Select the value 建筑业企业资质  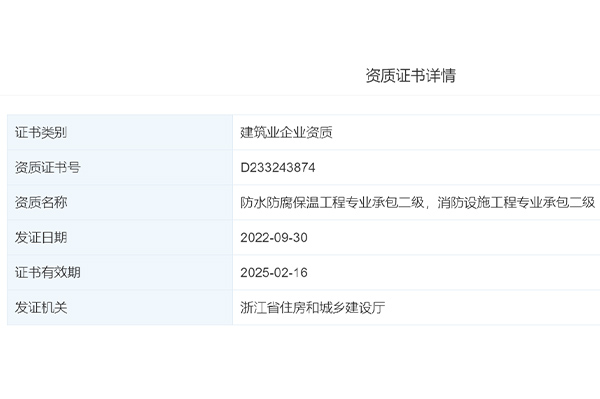click(x=286, y=132)
